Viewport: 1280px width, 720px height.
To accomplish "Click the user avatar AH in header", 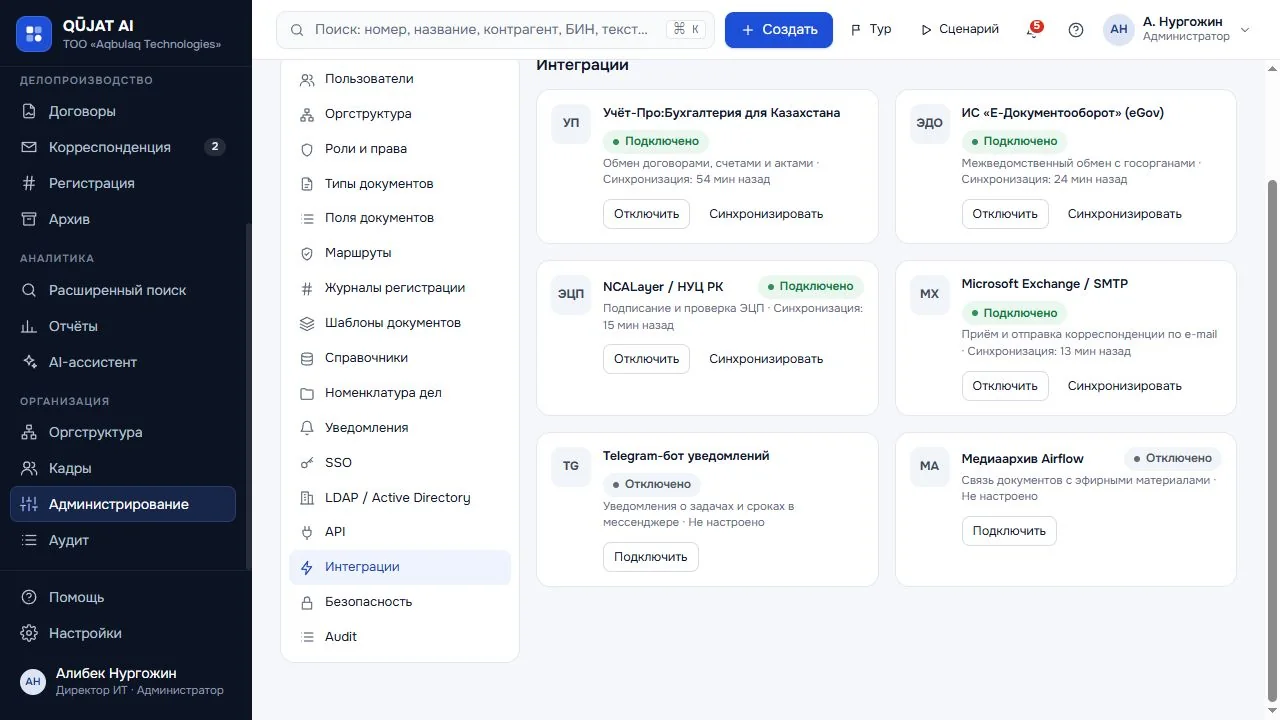I will click(1119, 30).
